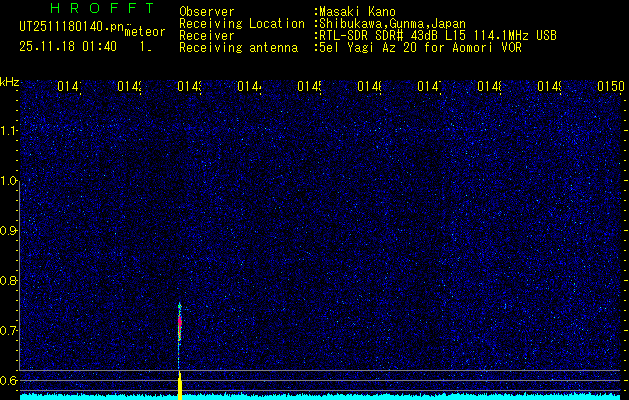
Task: Click the 0142 time marker
Action: (130, 86)
